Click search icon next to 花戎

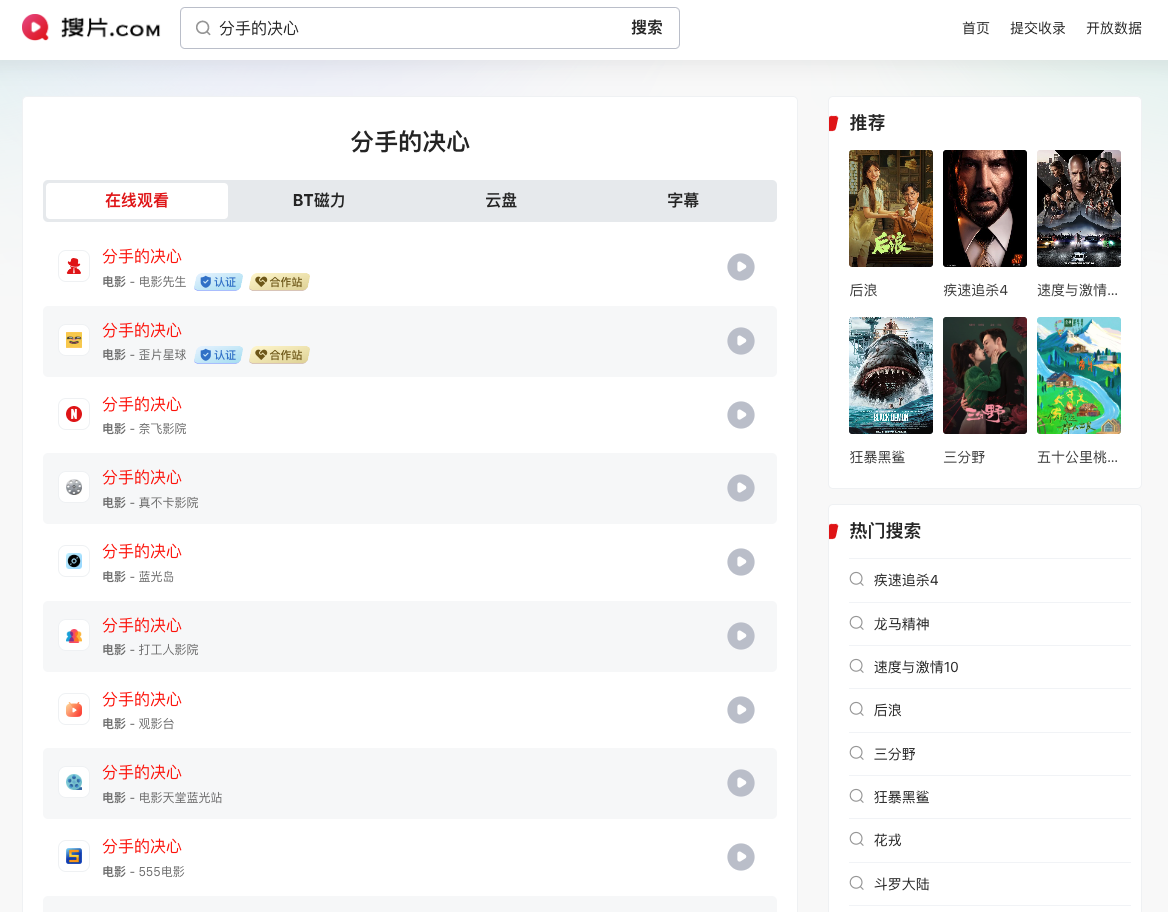(x=857, y=840)
